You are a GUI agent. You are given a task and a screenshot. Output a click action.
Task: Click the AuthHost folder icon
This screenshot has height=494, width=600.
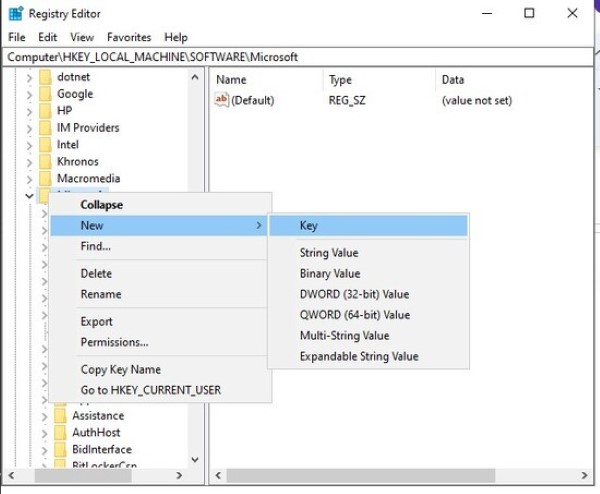[60, 433]
